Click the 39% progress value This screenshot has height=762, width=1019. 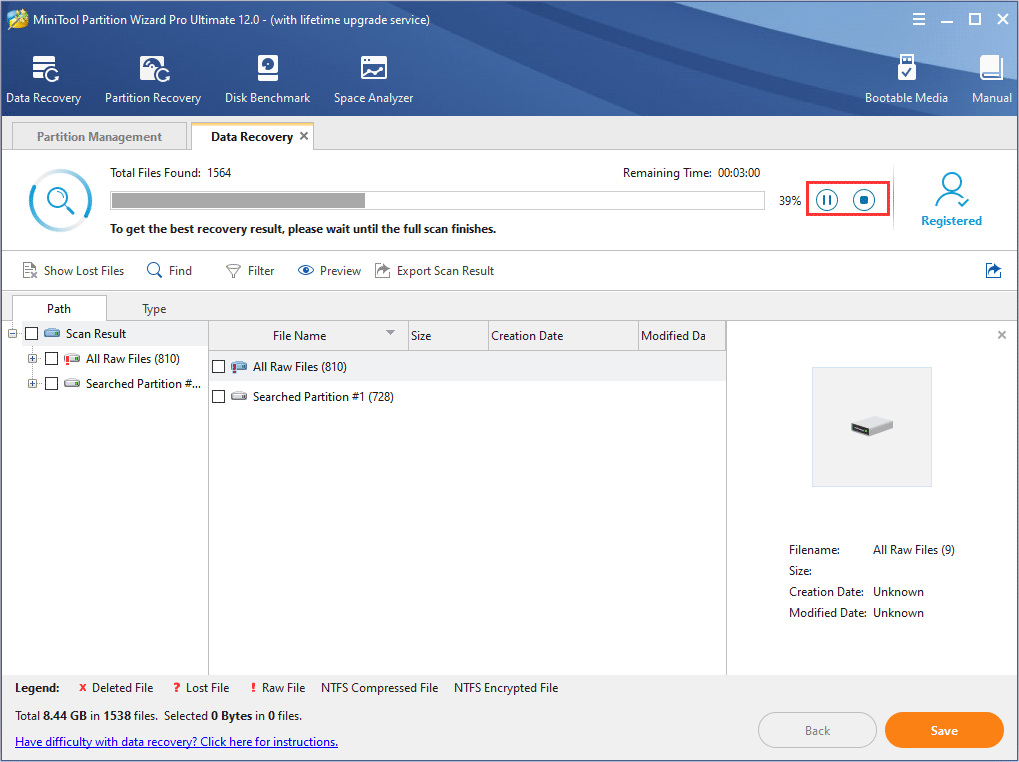(x=790, y=201)
